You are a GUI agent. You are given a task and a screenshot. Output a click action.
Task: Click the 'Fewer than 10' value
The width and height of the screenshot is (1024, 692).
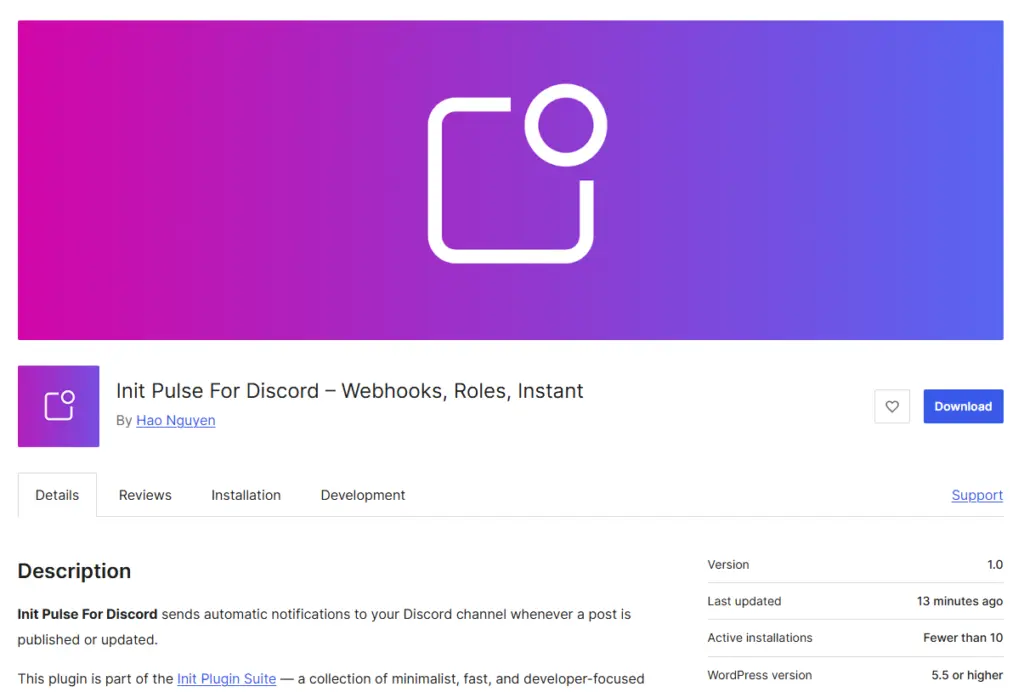(x=963, y=638)
